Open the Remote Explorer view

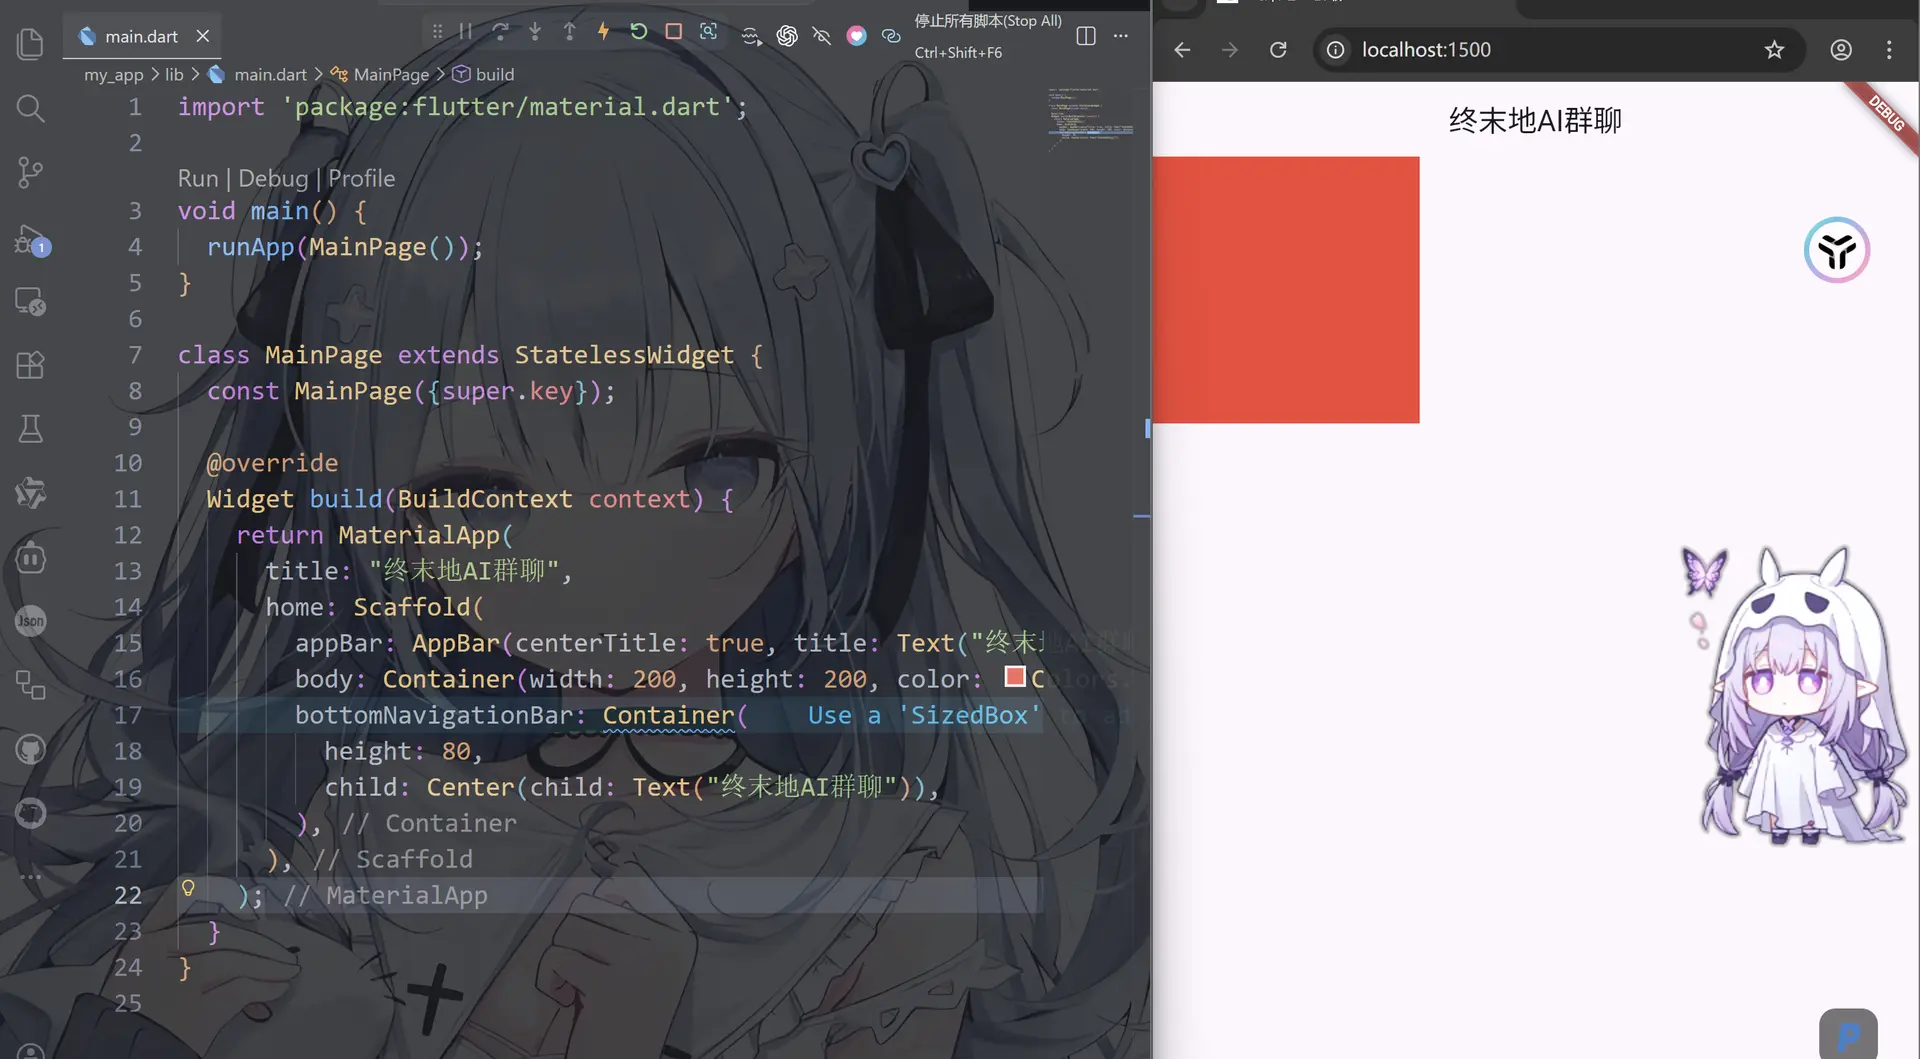coord(30,301)
